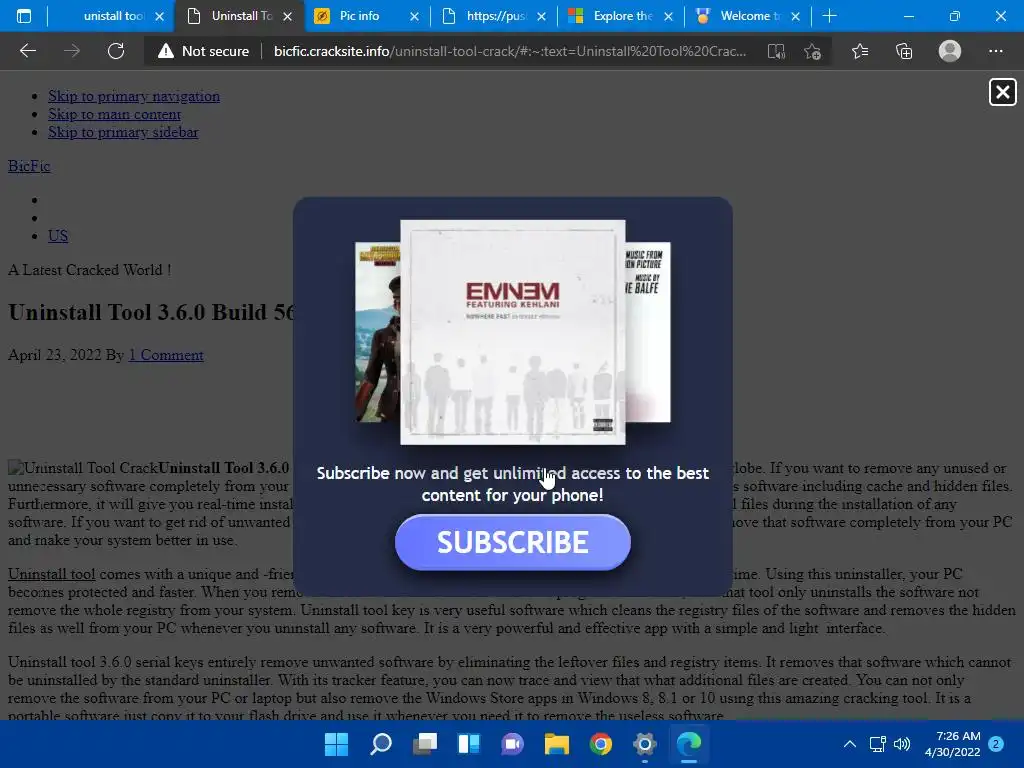
Task: Open the Chat taskbar icon
Action: 513,744
